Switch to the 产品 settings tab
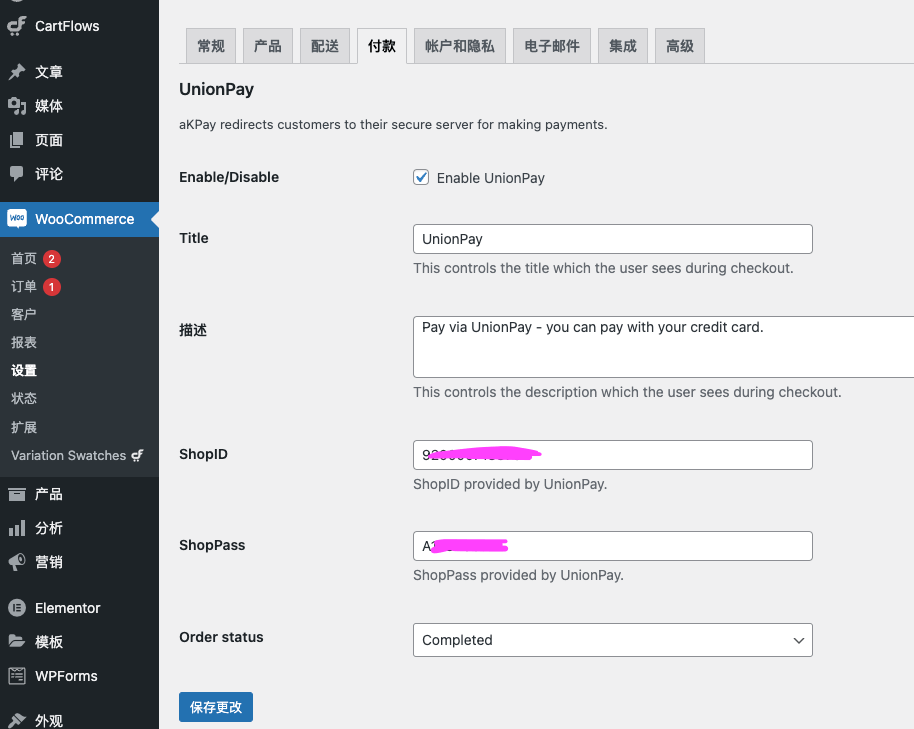 (x=268, y=46)
